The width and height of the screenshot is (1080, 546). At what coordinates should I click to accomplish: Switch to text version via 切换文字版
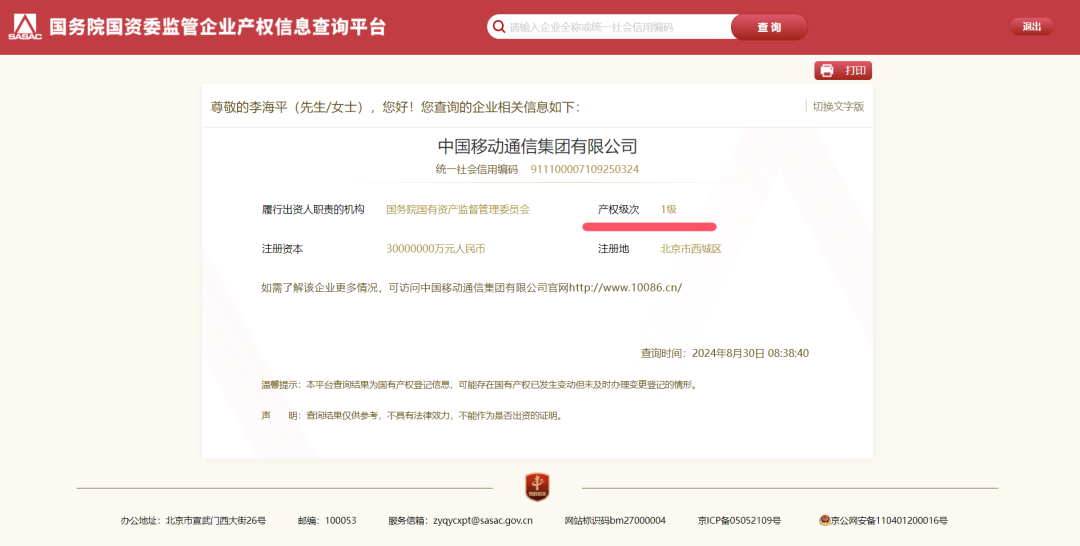pos(838,106)
